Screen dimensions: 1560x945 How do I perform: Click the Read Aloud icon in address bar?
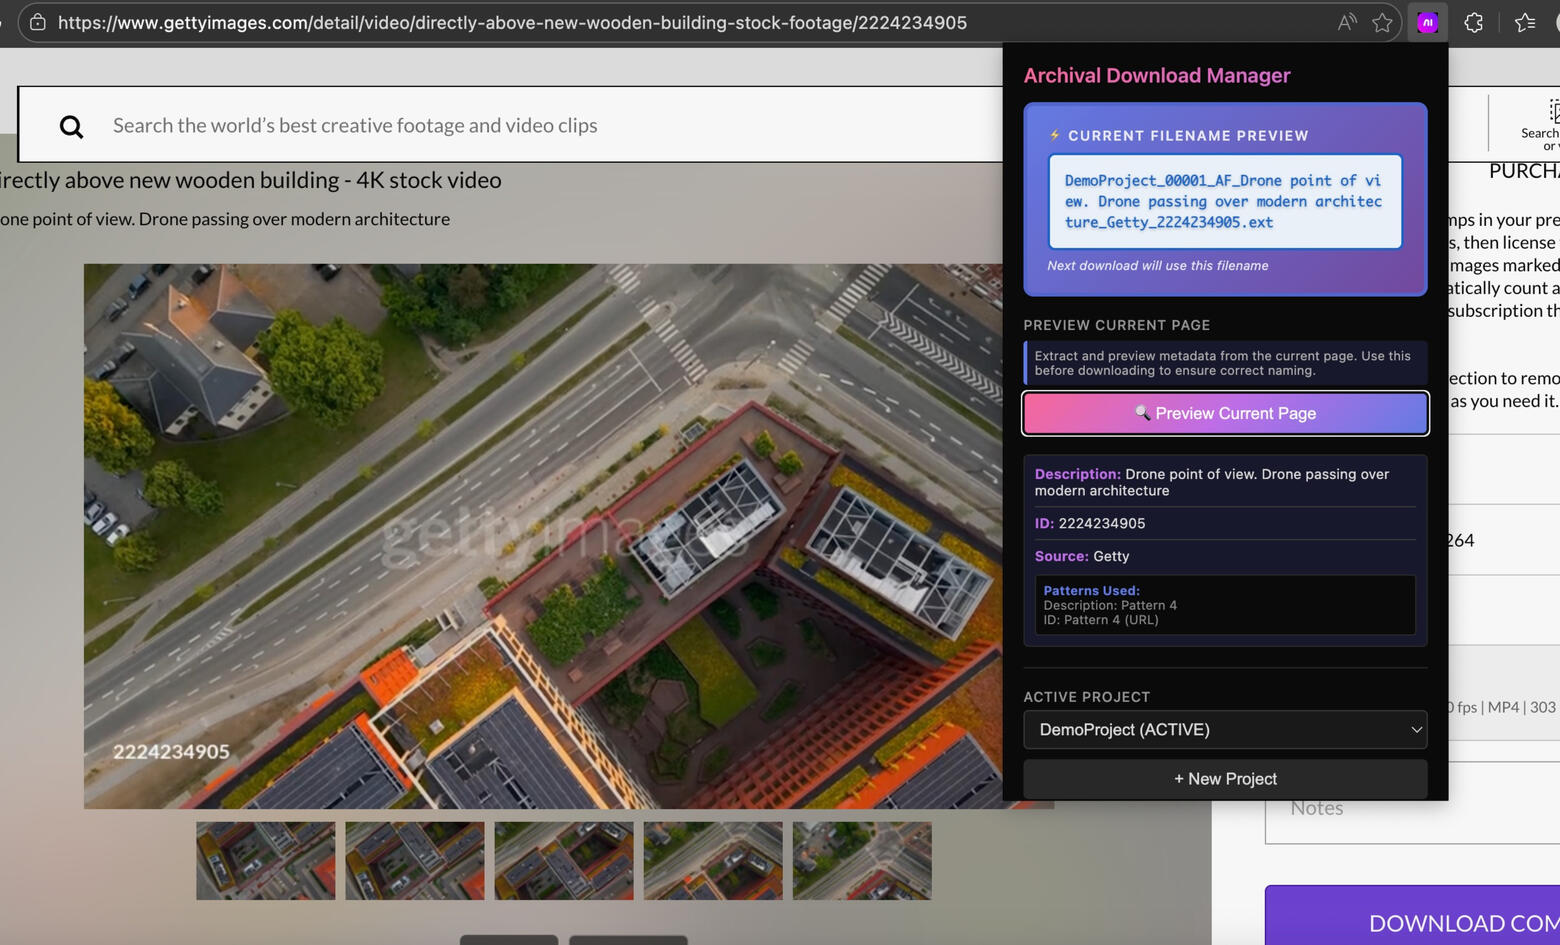1347,22
